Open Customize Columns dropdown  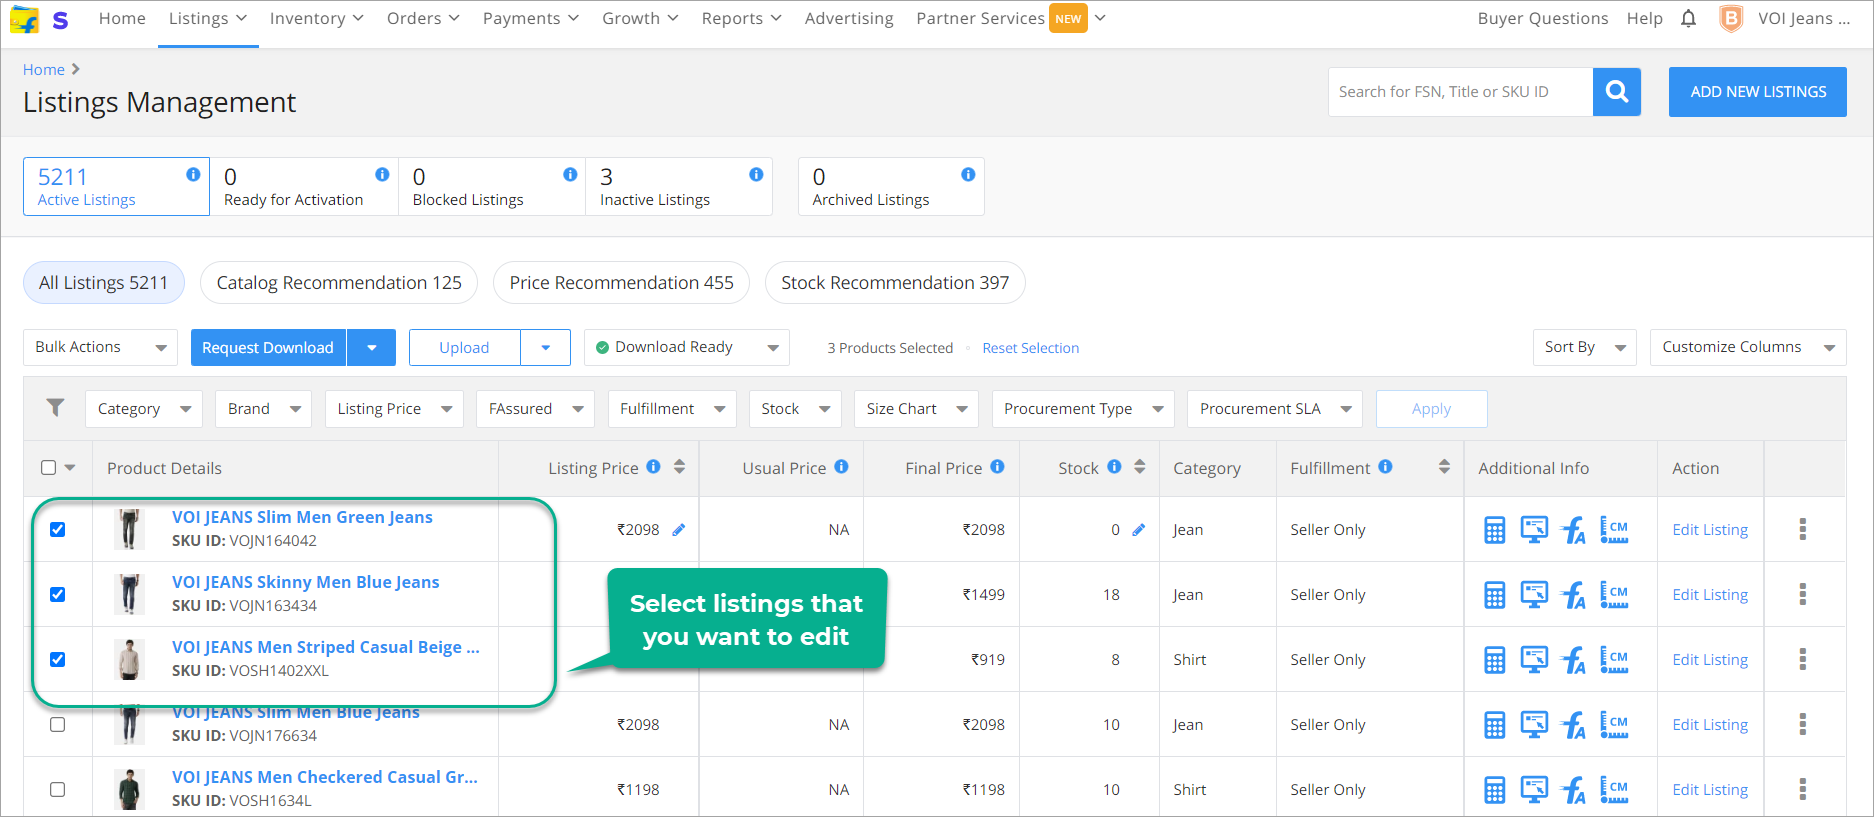(1748, 347)
